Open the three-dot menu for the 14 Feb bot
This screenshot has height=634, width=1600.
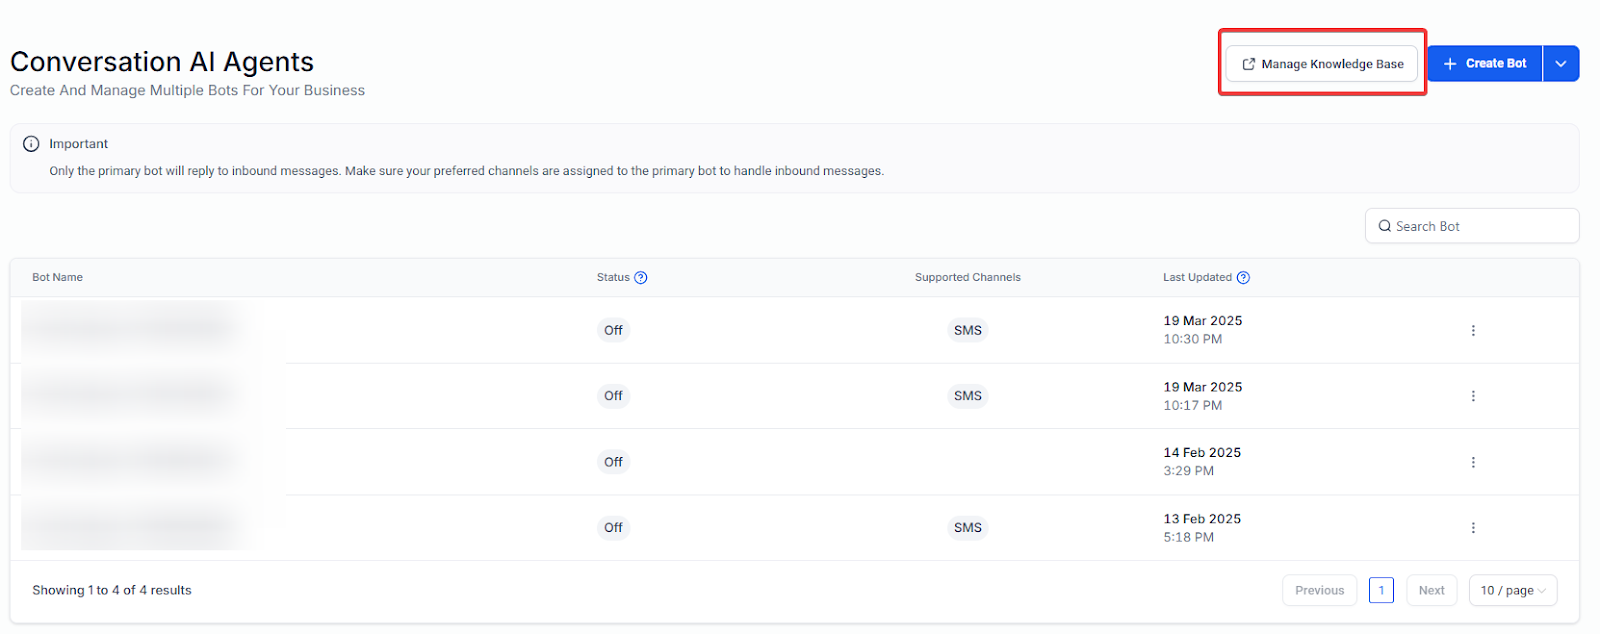click(1473, 462)
